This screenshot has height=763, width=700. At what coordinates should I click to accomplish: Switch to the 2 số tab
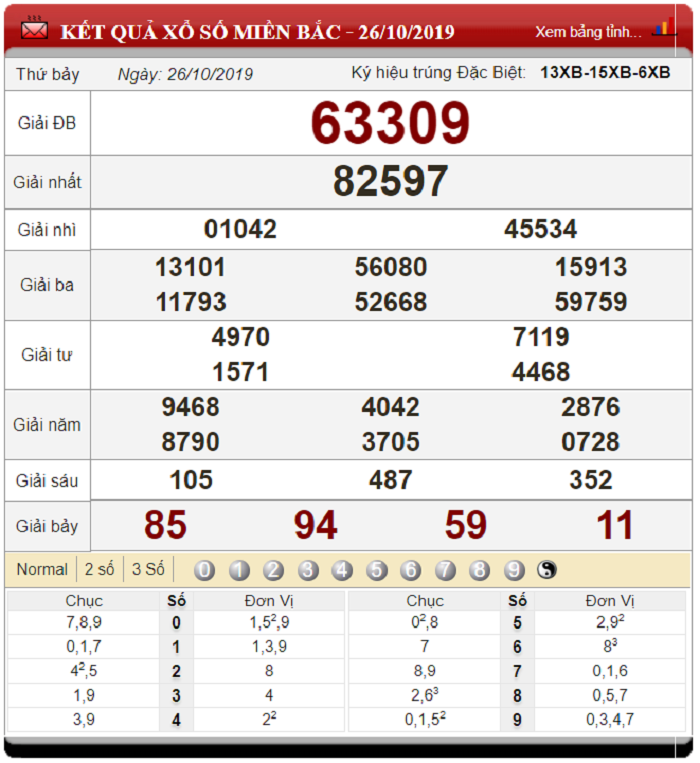[99, 569]
